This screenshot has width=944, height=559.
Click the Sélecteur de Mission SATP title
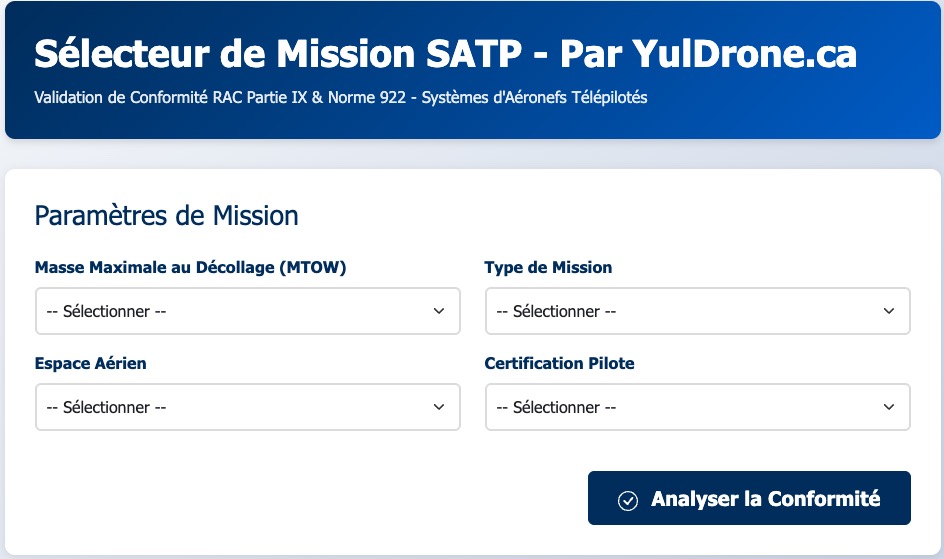[446, 54]
